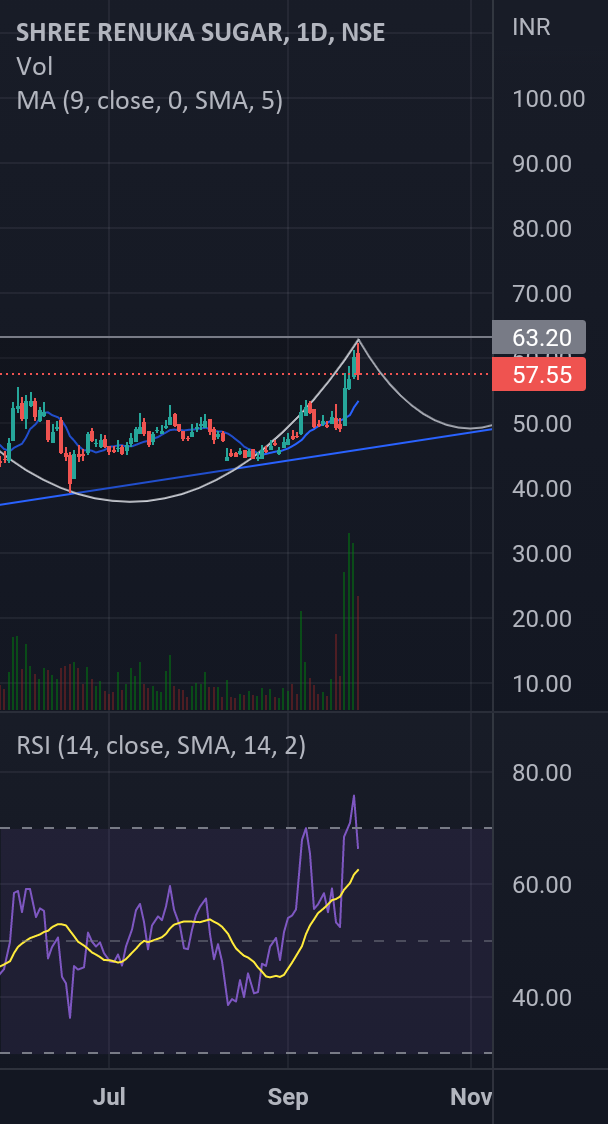Click the 90.00 price axis value
The width and height of the screenshot is (608, 1124).
coord(542,164)
